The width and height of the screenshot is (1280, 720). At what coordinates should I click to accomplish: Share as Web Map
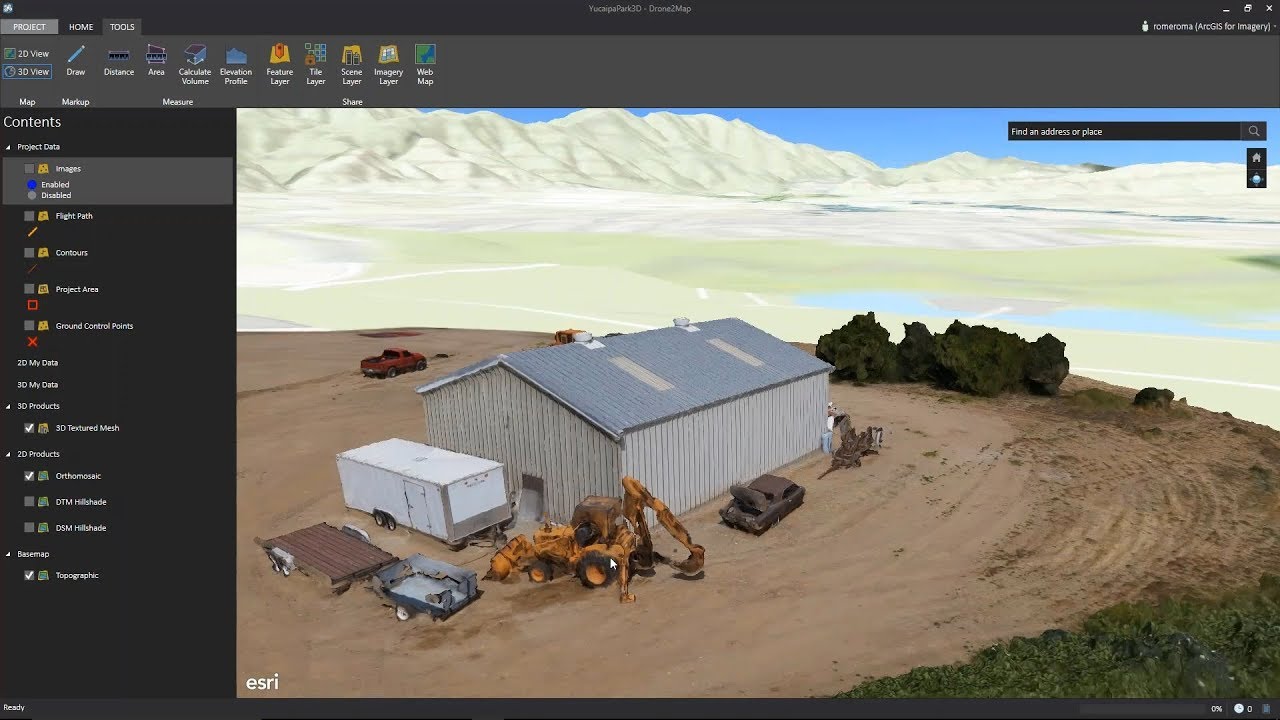[x=425, y=64]
